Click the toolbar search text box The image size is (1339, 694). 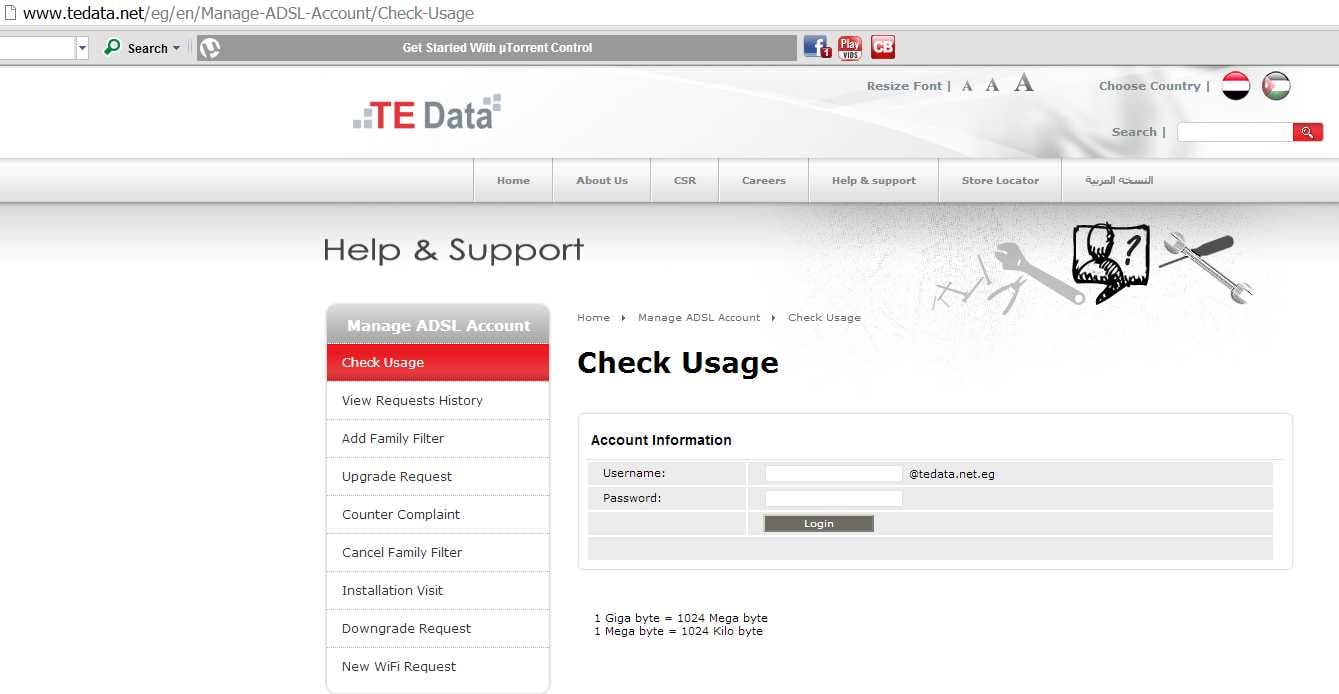click(x=37, y=47)
